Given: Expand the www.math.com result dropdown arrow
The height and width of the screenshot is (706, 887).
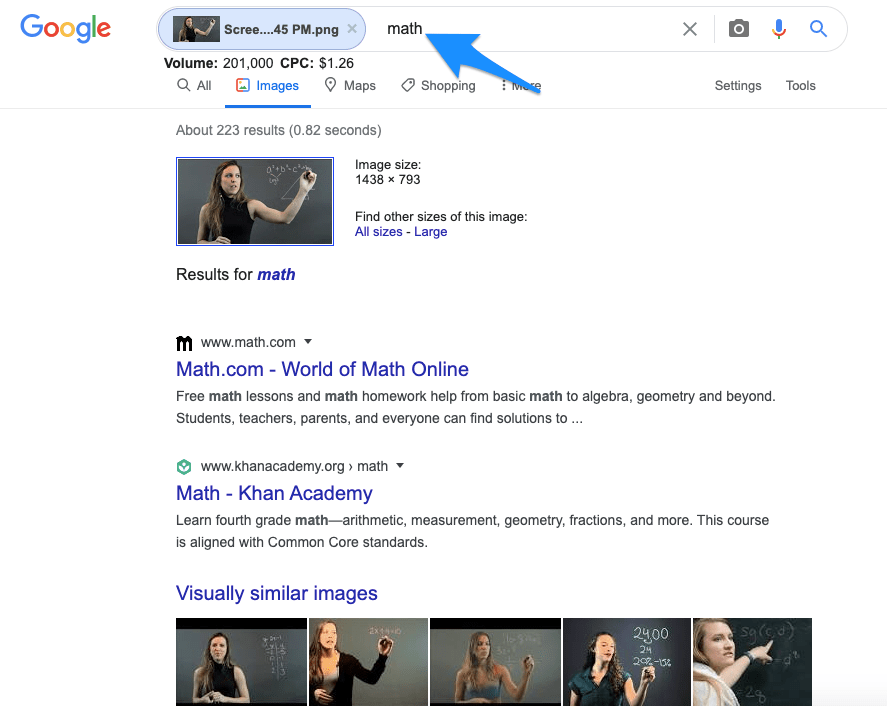Looking at the screenshot, I should pos(308,342).
